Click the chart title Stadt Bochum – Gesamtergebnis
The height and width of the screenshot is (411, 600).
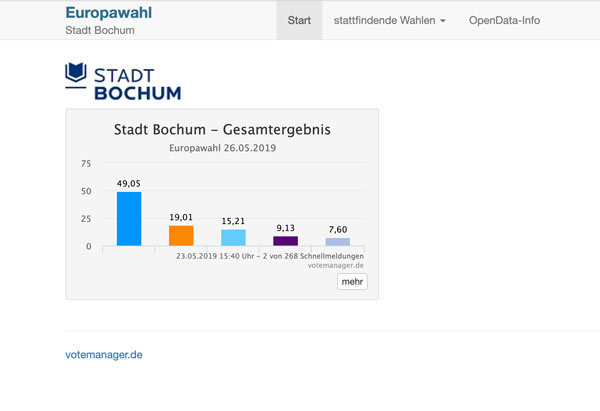222,130
